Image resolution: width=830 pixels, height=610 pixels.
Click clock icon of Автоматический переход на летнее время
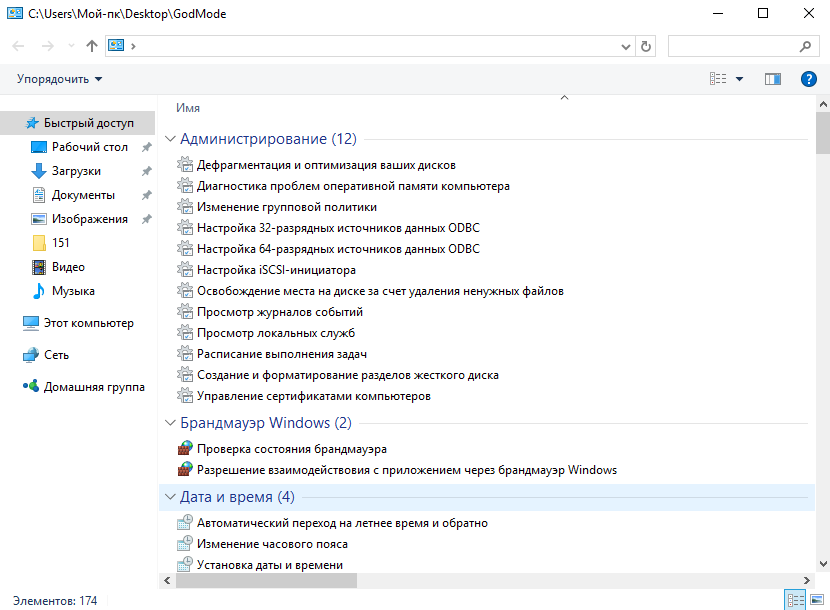click(185, 523)
